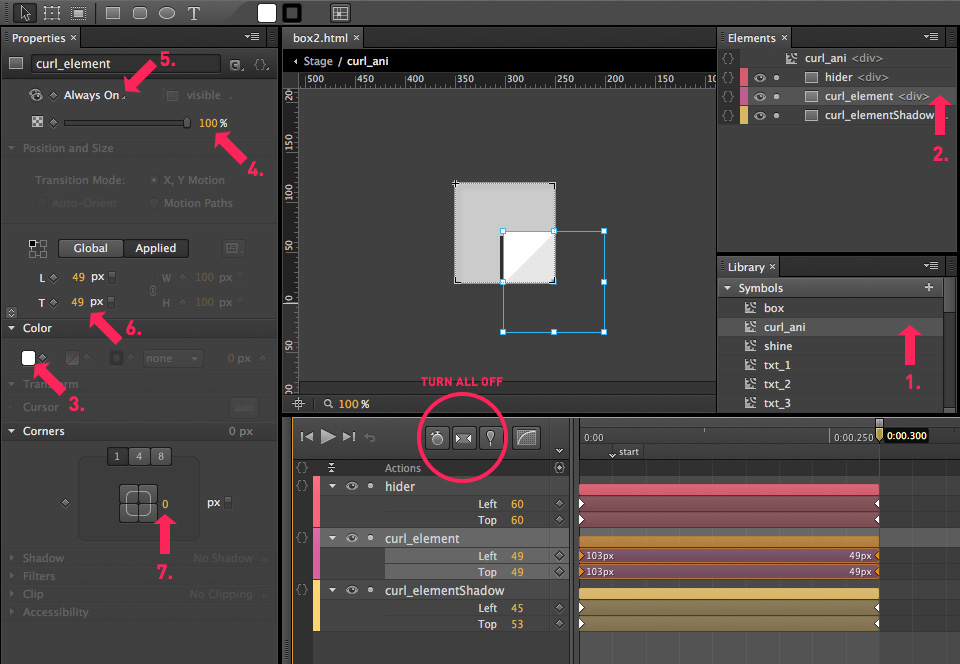Viewport: 960px width, 664px height.
Task: Click the center stage icon
Action: 299,404
